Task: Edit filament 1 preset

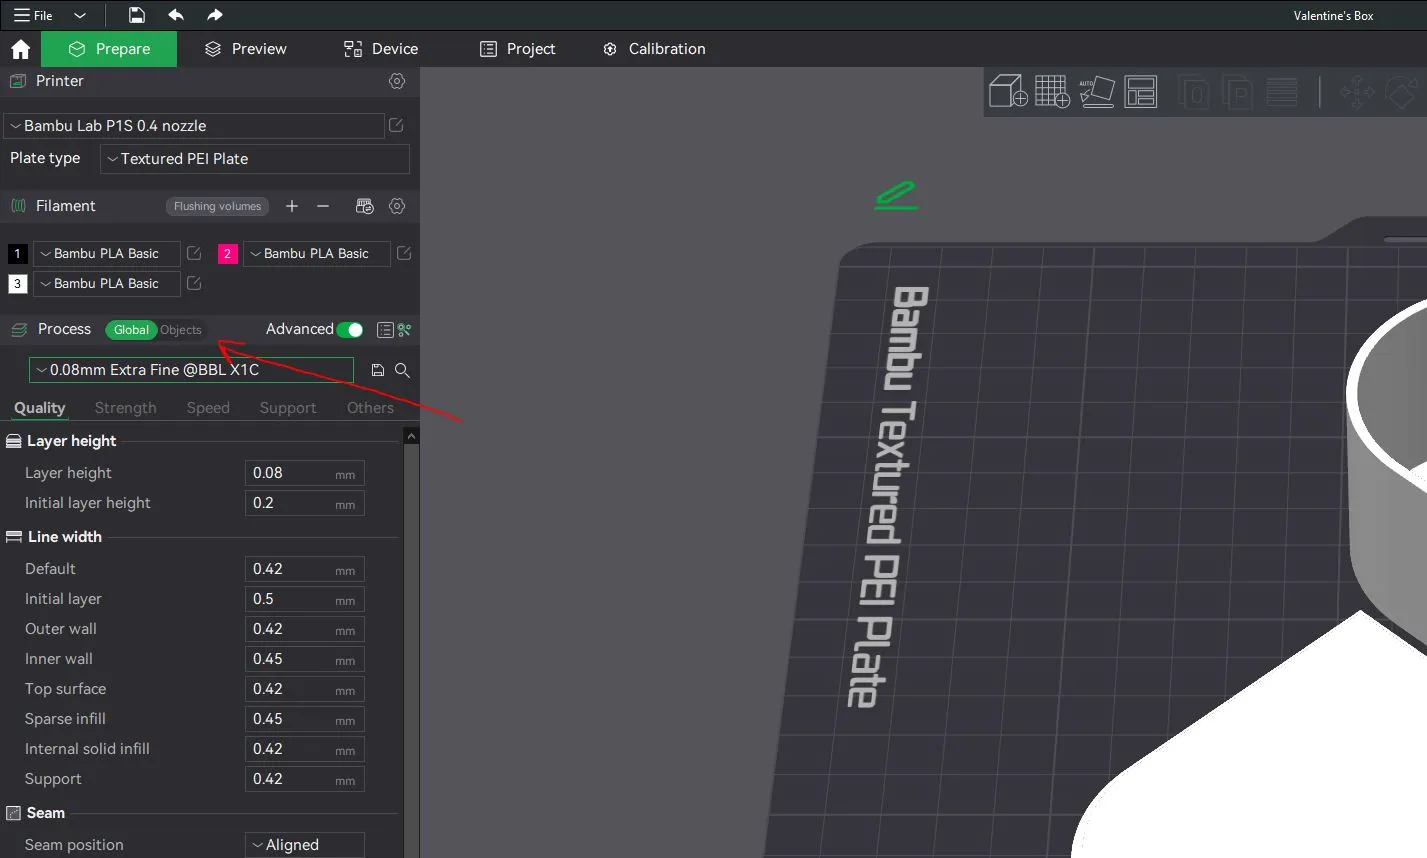Action: click(194, 253)
